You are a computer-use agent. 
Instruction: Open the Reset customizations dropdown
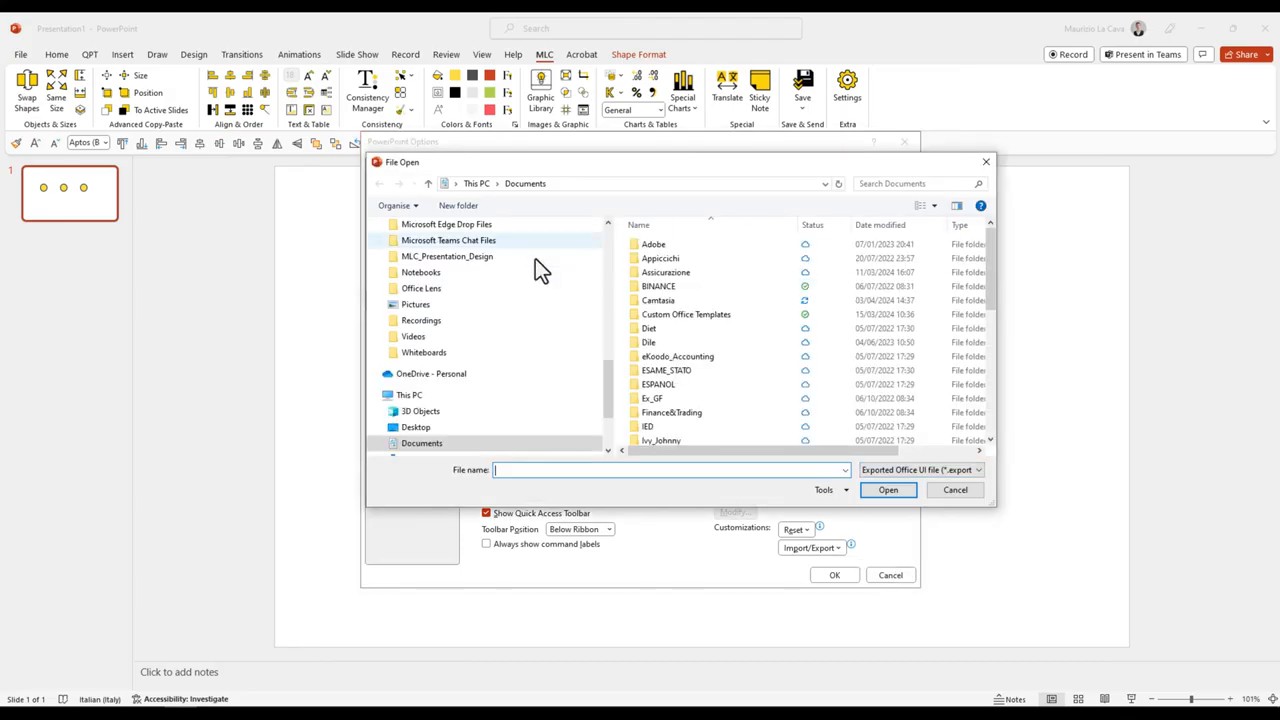pyautogui.click(x=794, y=530)
